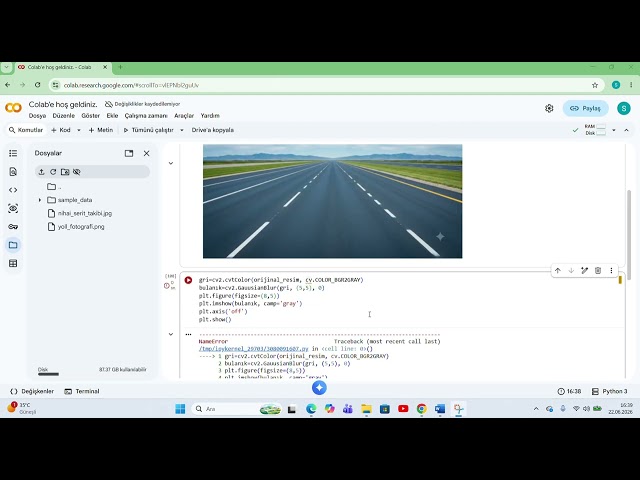Open the Kod insert dropdown arrow

pos(79,130)
